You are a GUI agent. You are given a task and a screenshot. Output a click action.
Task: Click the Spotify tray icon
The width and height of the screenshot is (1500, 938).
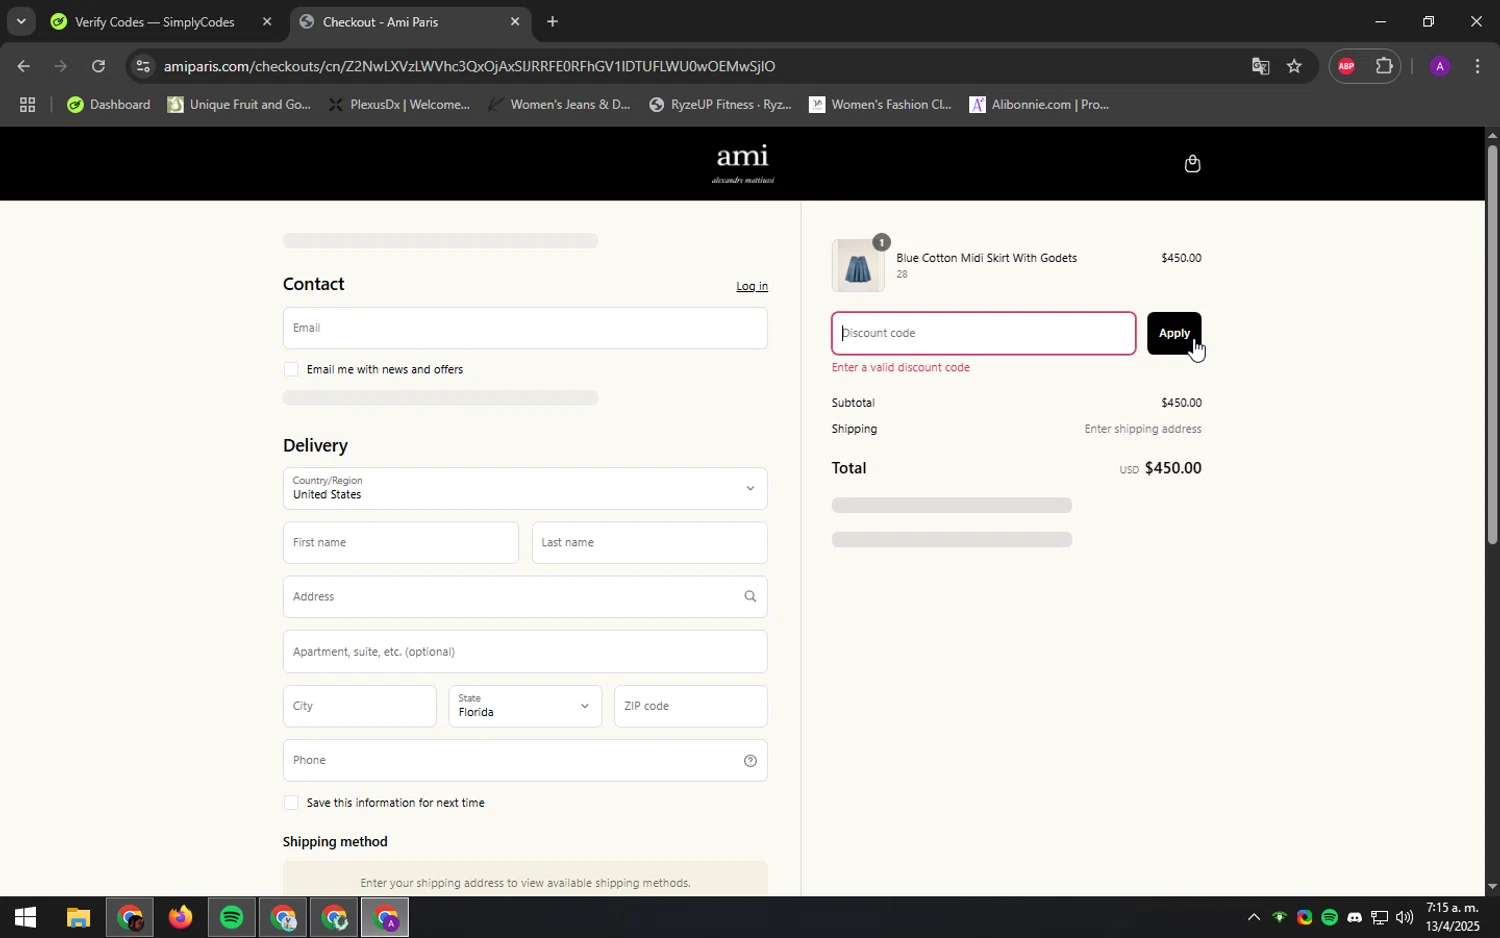coord(1329,917)
